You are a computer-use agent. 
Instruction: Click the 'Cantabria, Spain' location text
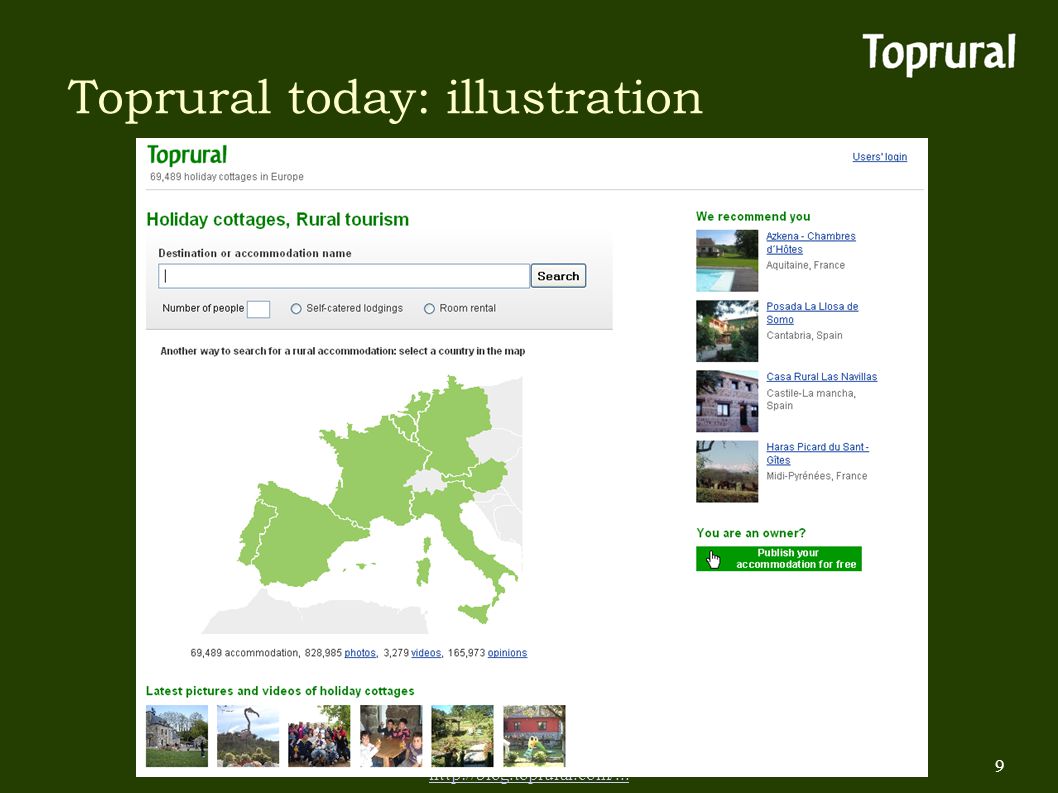click(804, 335)
